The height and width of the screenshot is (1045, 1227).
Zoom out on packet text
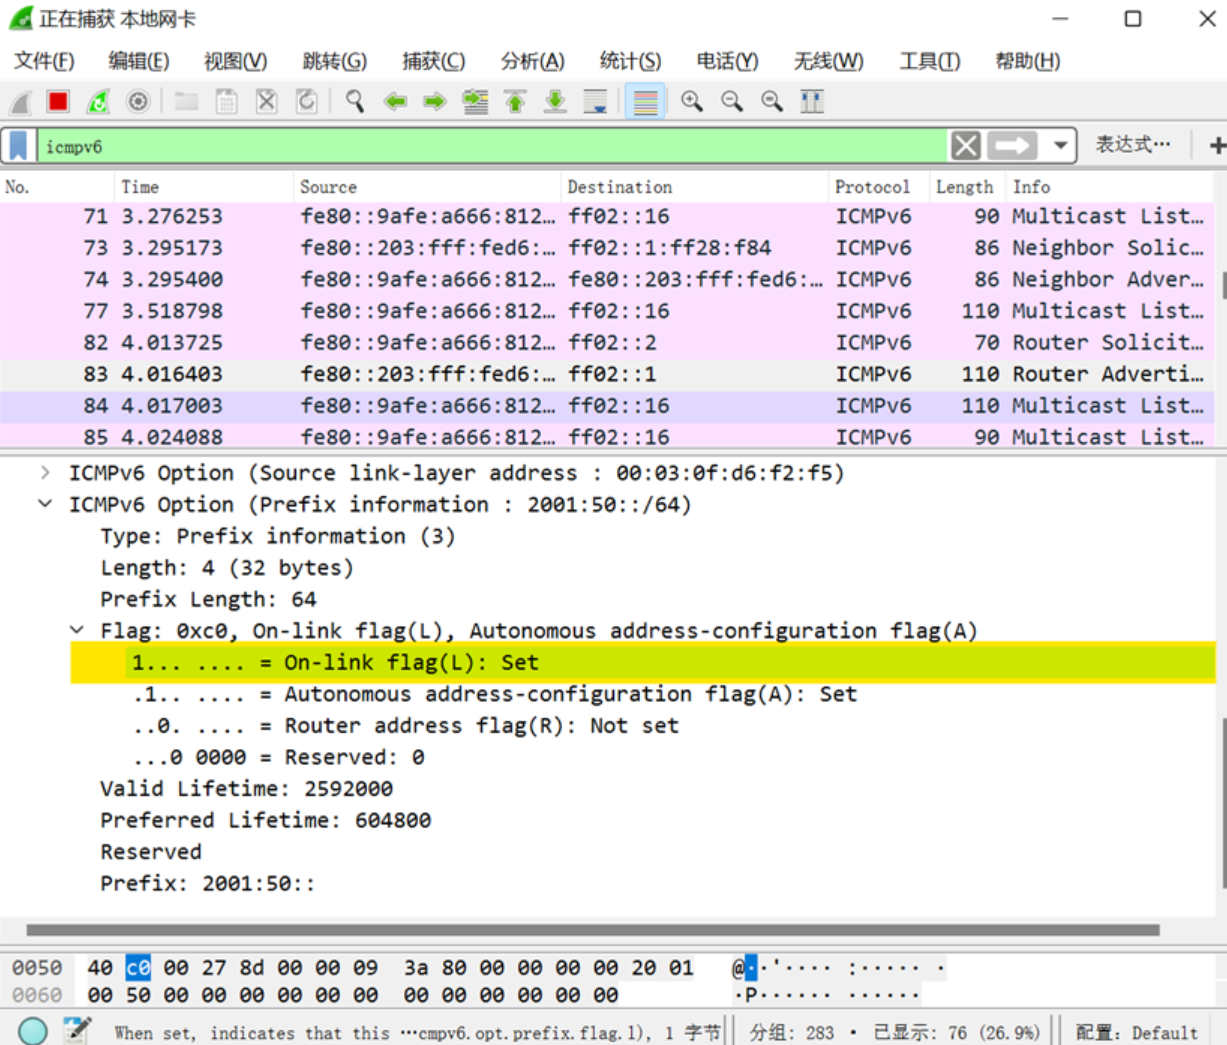pyautogui.click(x=732, y=102)
